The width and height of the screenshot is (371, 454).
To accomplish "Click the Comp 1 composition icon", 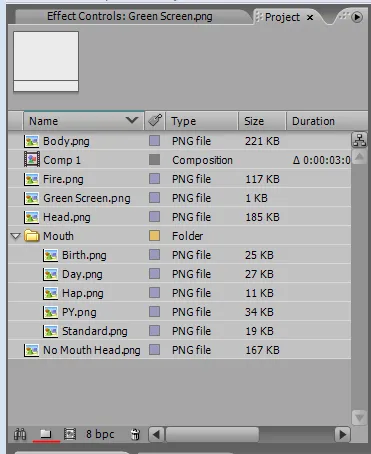I will [x=32, y=160].
